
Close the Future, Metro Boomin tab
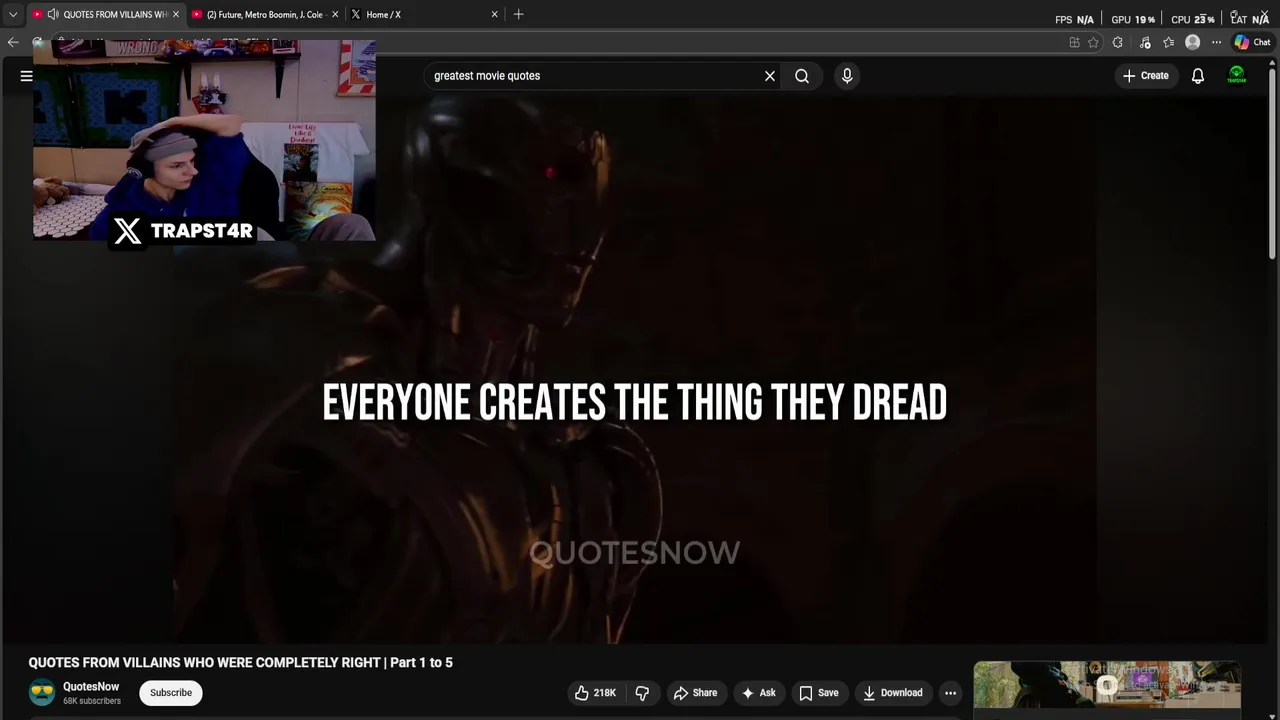[335, 15]
